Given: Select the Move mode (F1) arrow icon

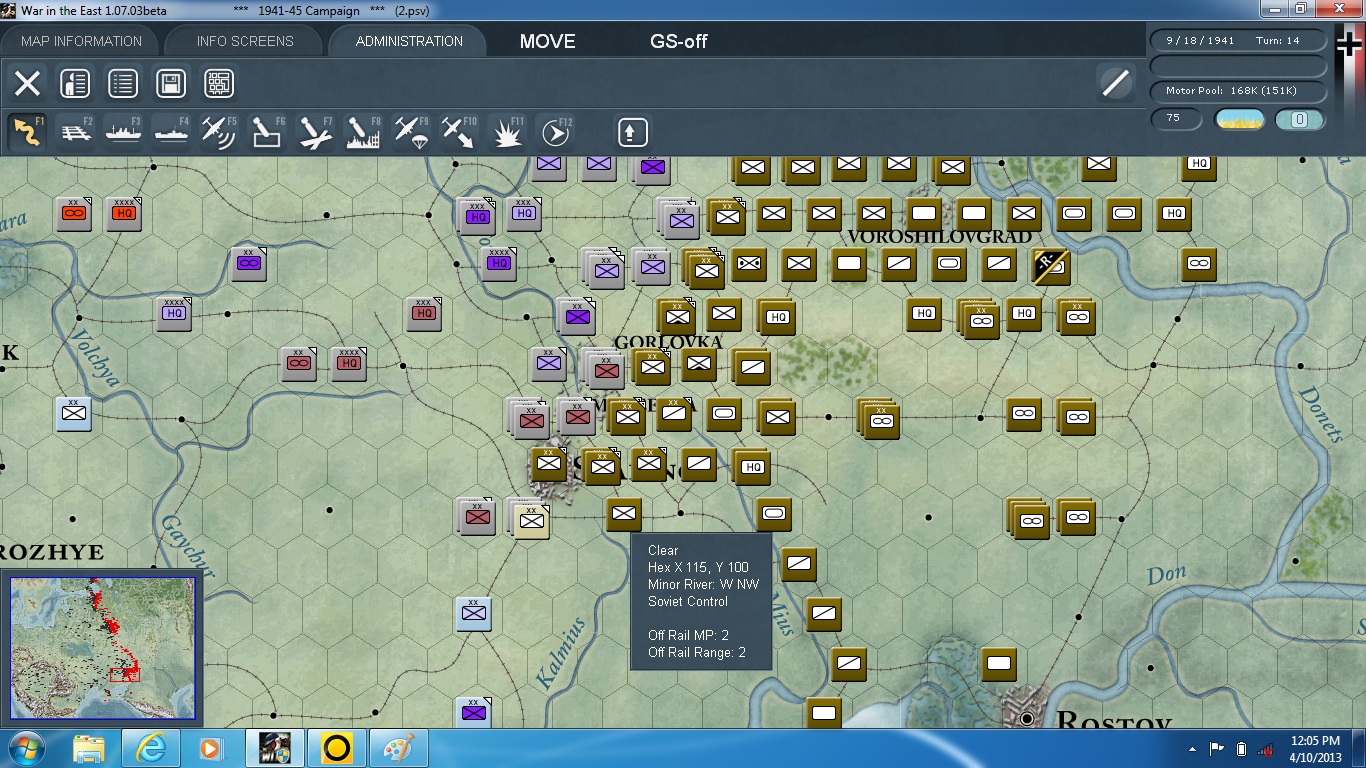Looking at the screenshot, I should click(27, 132).
